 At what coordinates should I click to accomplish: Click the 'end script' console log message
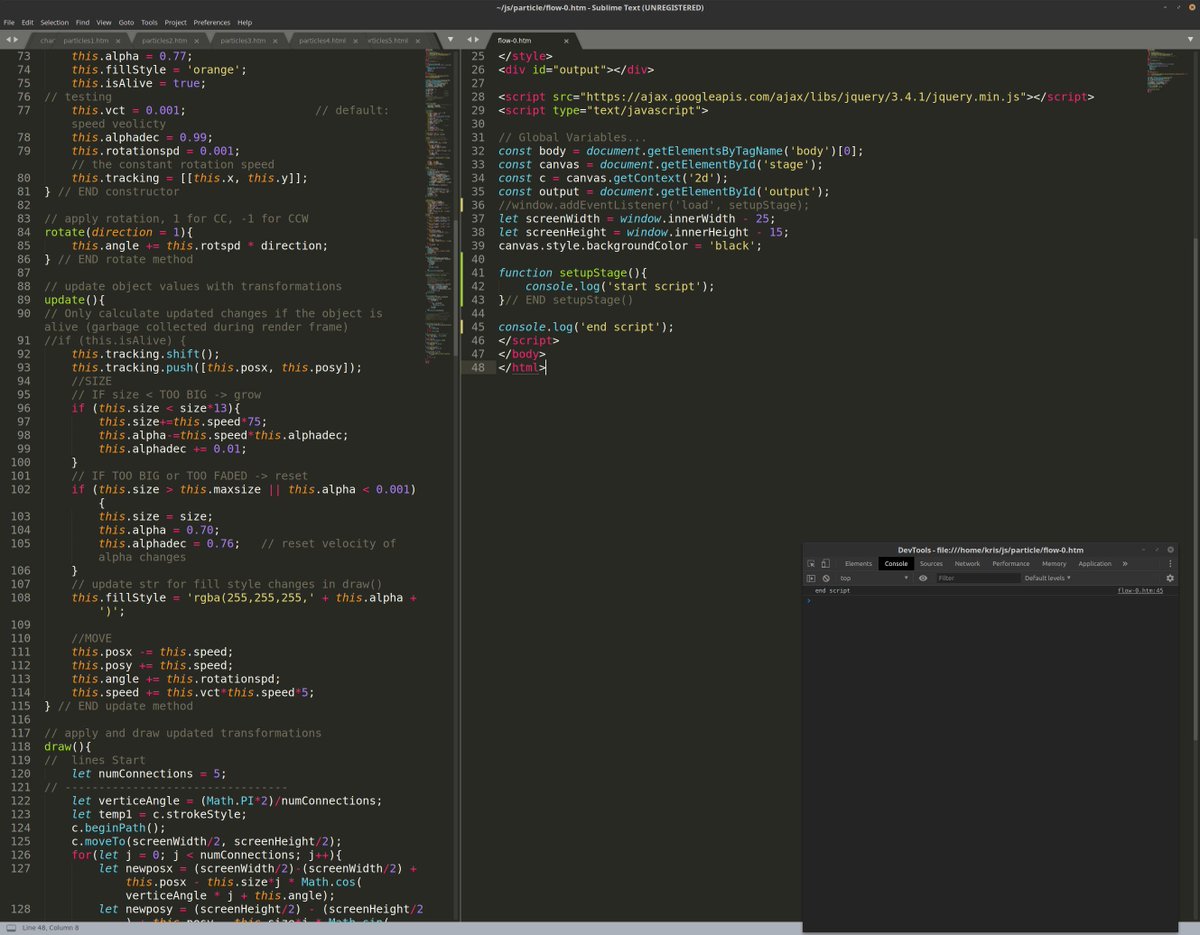point(832,591)
